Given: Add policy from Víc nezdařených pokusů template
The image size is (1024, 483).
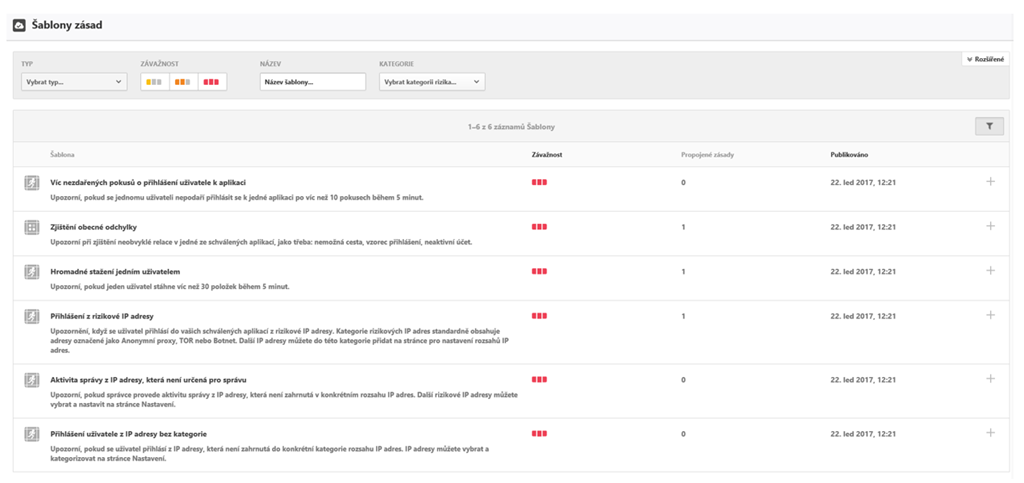Looking at the screenshot, I should [990, 181].
